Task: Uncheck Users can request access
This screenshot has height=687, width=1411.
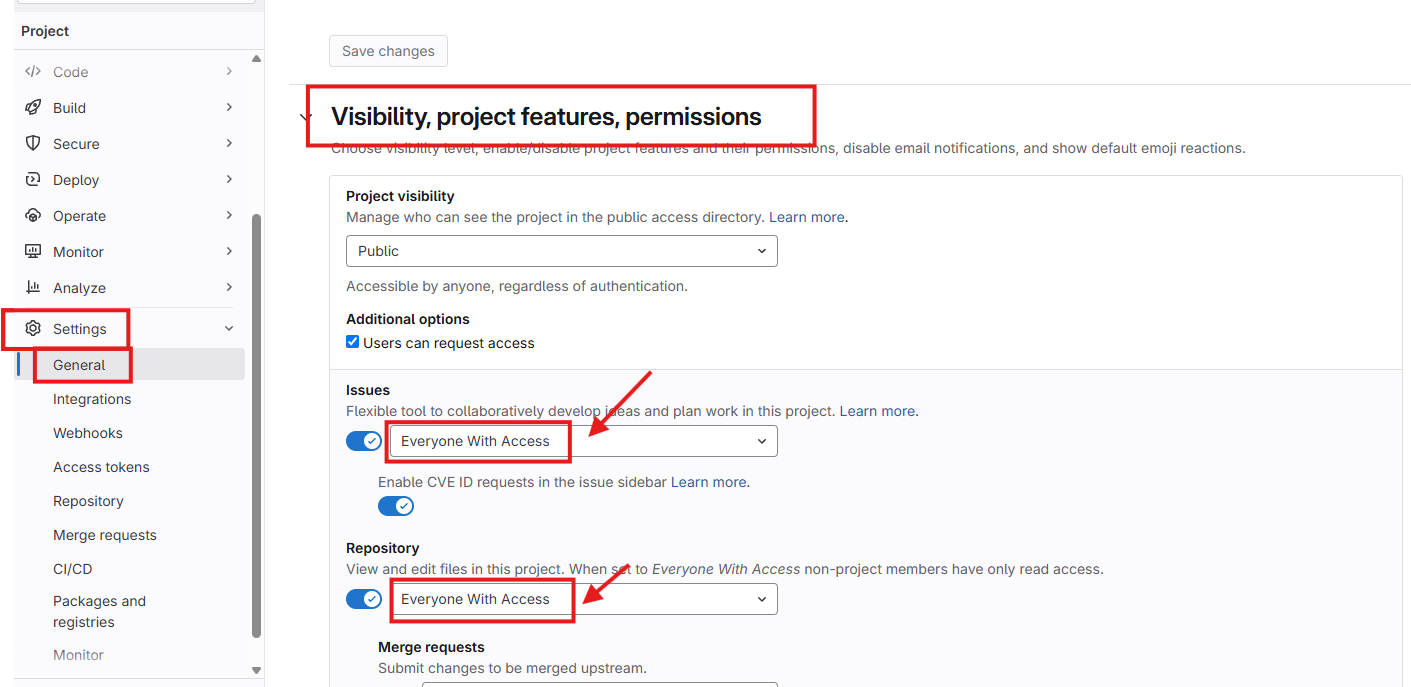Action: pos(352,342)
